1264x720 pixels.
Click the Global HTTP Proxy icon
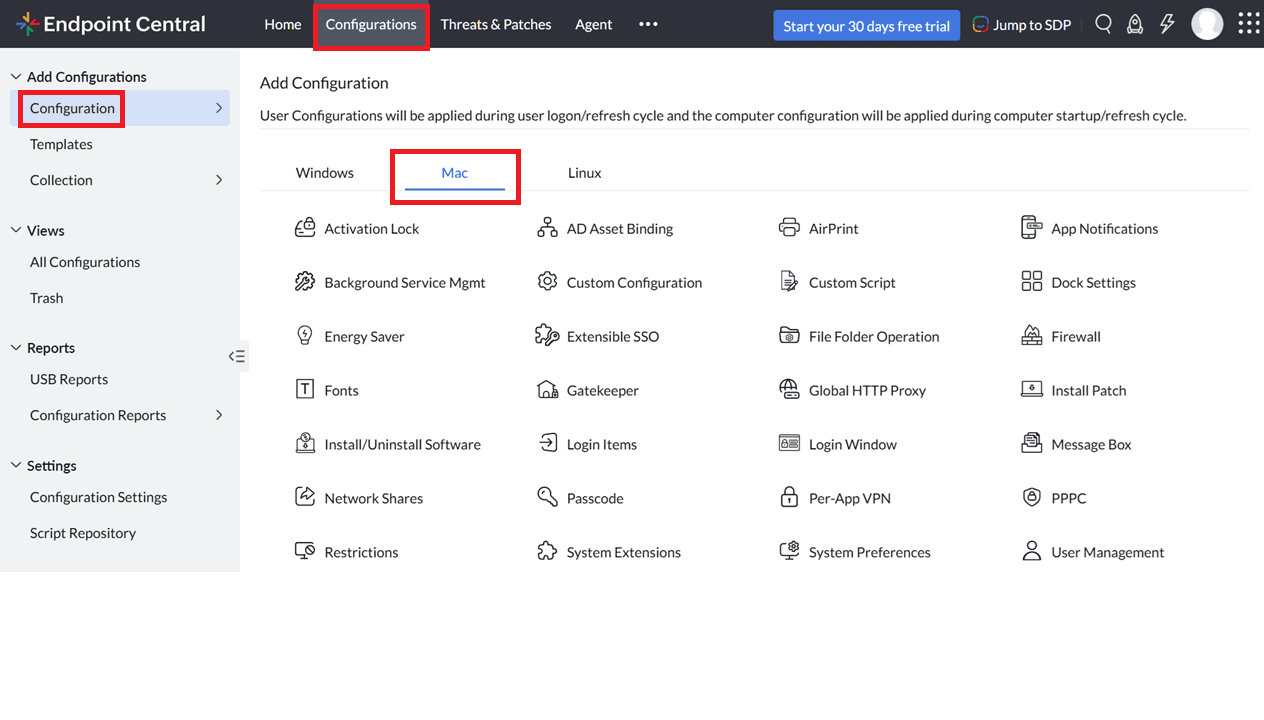pyautogui.click(x=789, y=390)
